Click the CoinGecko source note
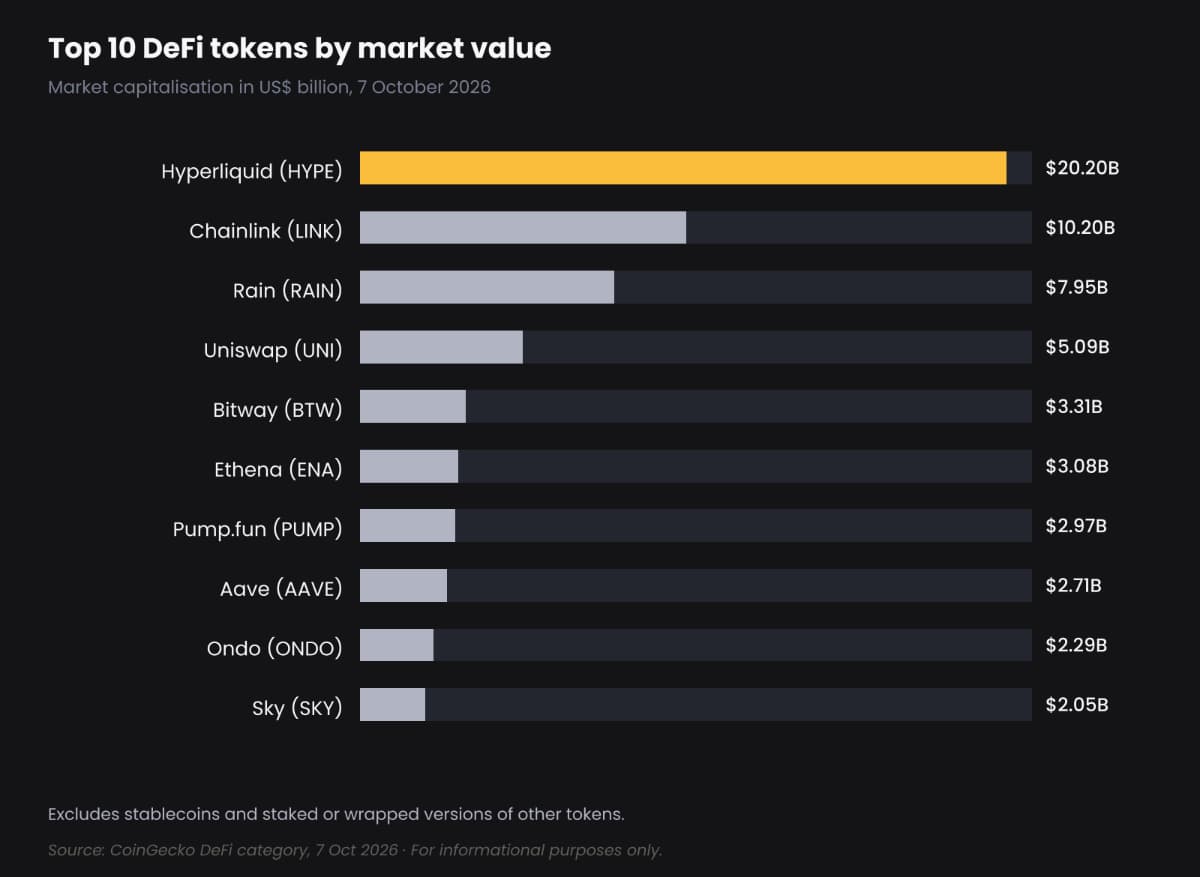1200x877 pixels. point(355,850)
